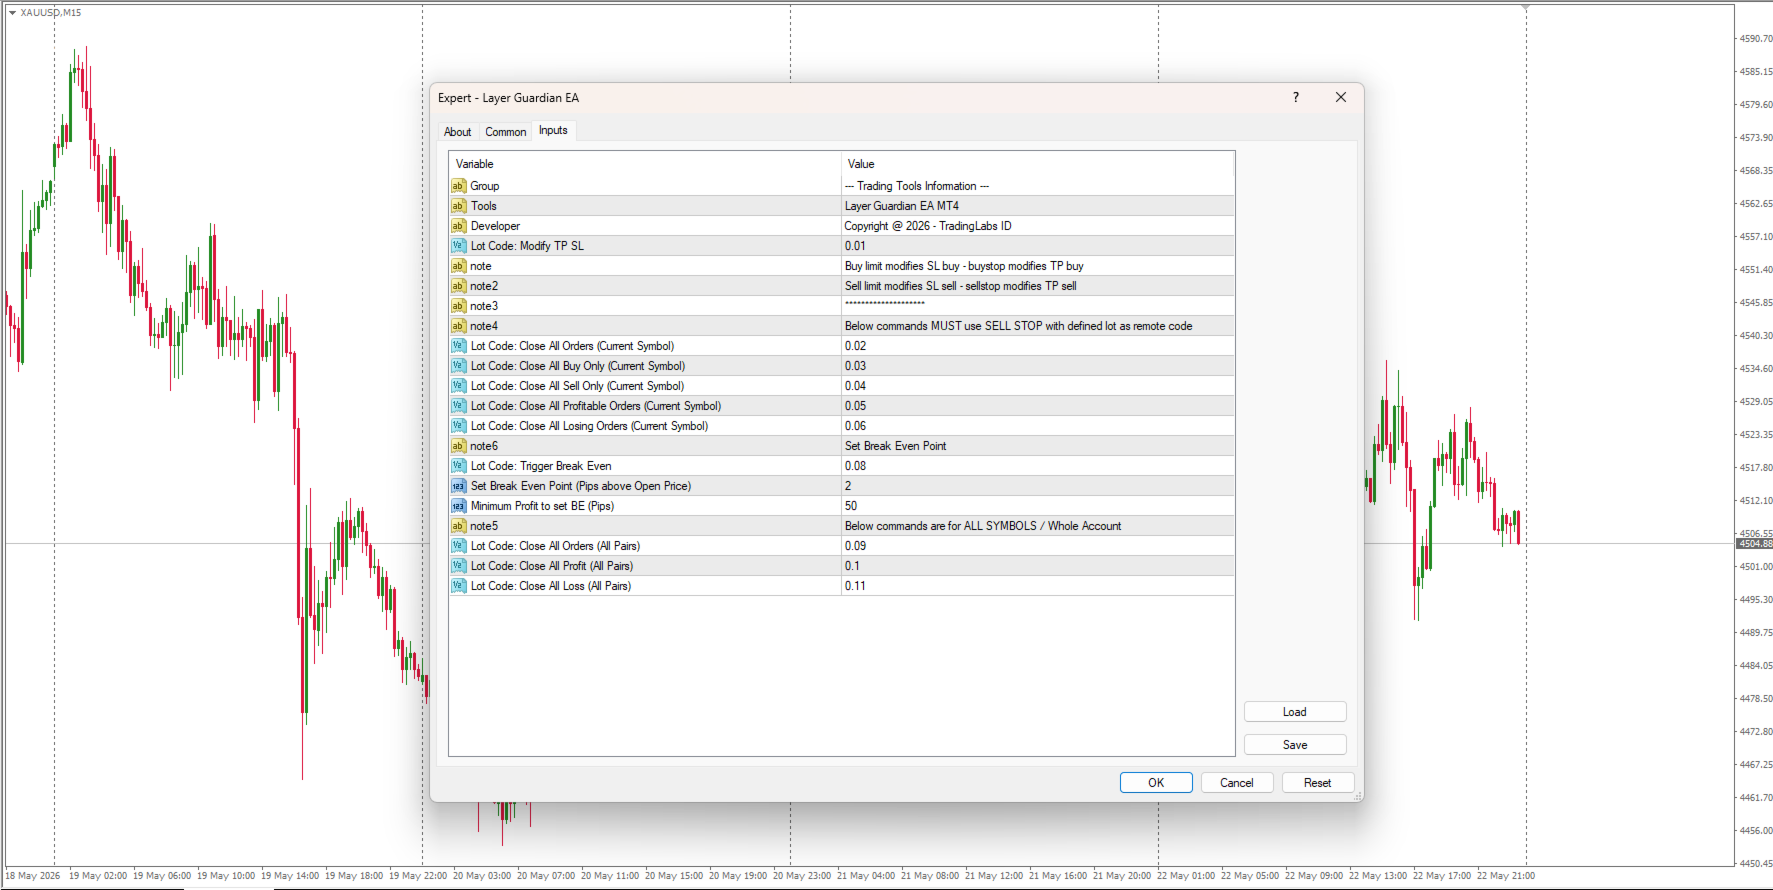Click the icon for Lot Code: Close All Loss (All Pairs)
The height and width of the screenshot is (890, 1773).
(x=458, y=586)
